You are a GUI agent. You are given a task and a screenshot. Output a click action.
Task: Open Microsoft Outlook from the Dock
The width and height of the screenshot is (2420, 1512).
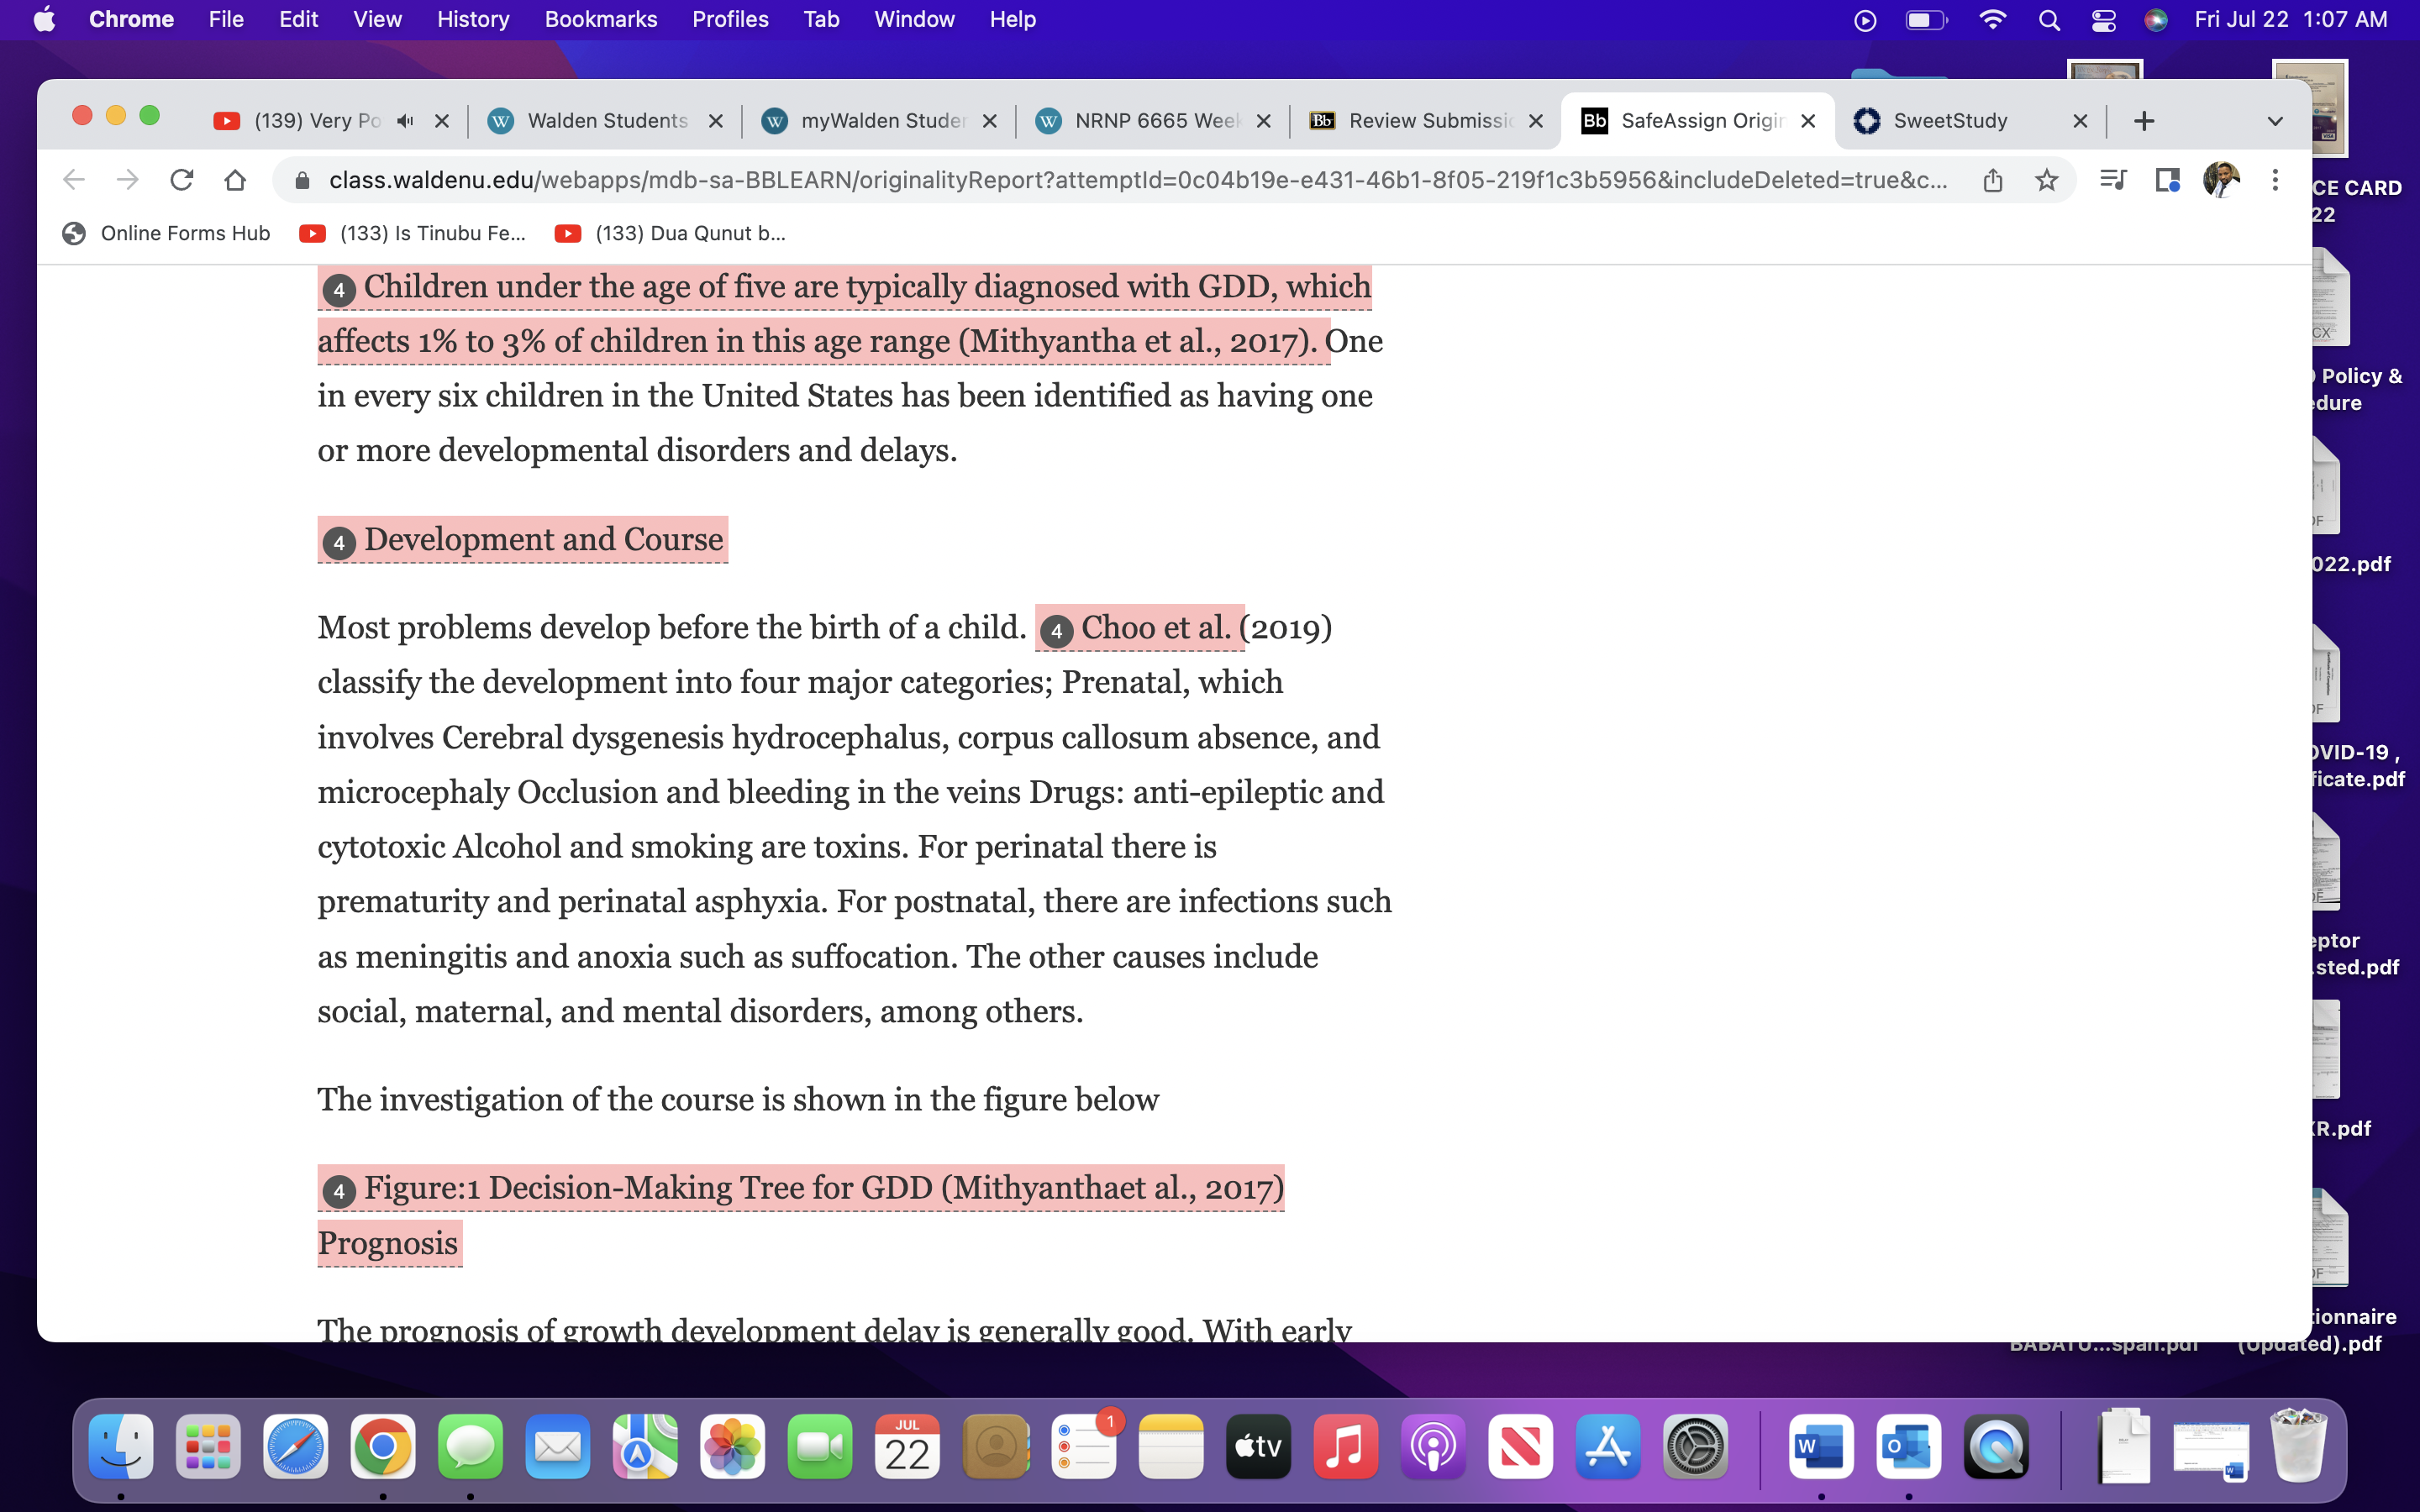(1908, 1446)
